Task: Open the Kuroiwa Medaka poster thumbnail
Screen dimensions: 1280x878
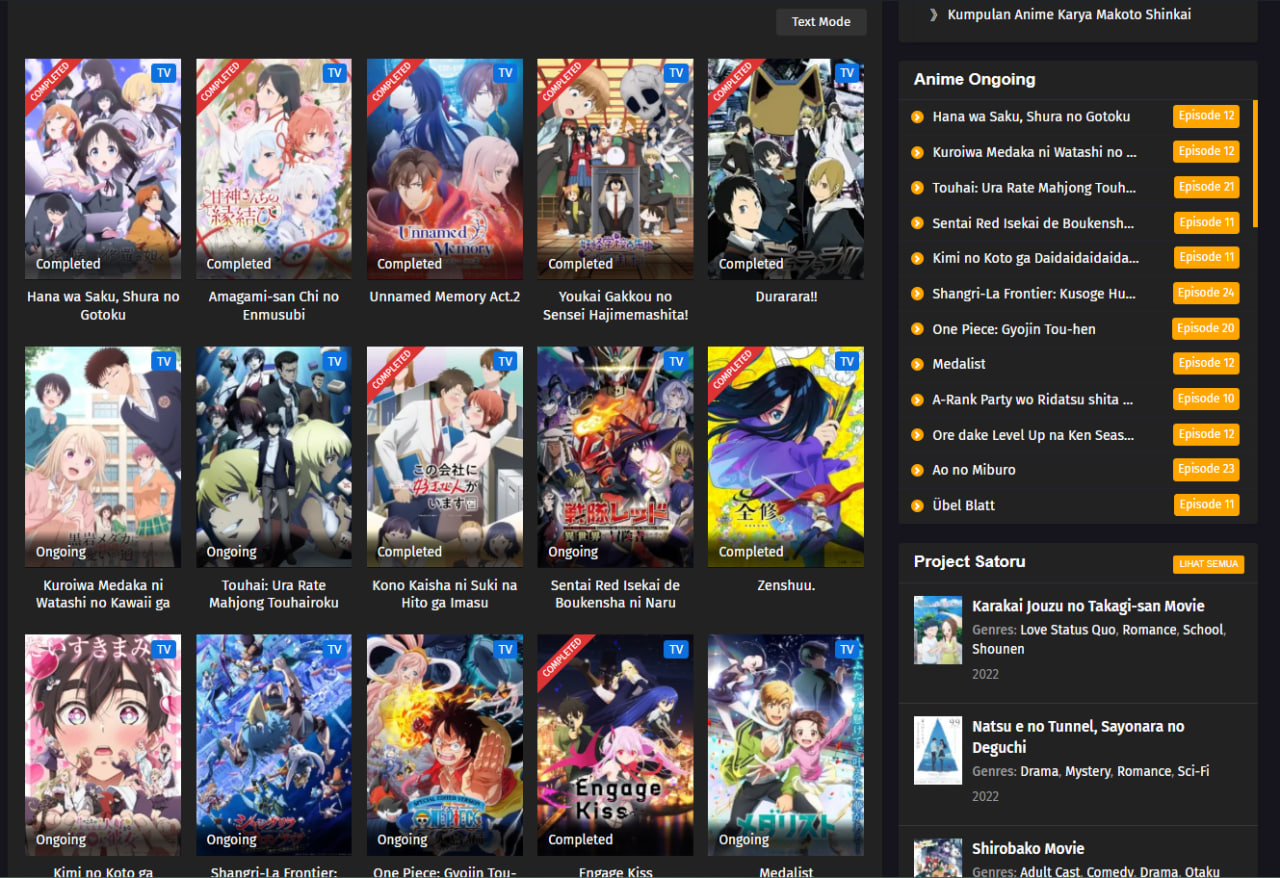Action: point(103,457)
